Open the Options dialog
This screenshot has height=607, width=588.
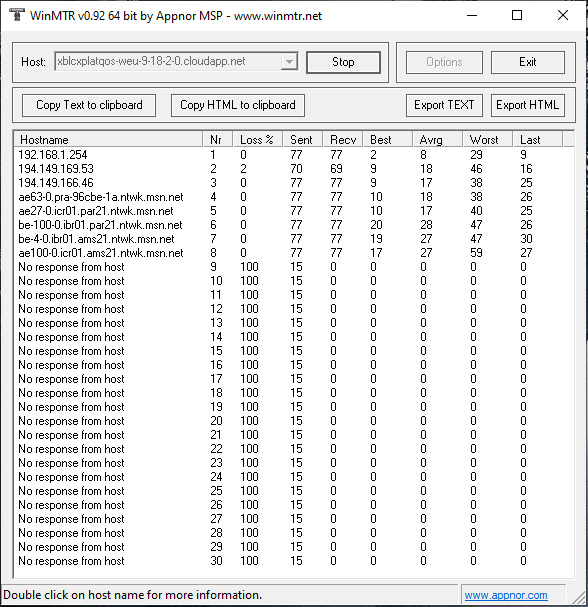pyautogui.click(x=444, y=62)
